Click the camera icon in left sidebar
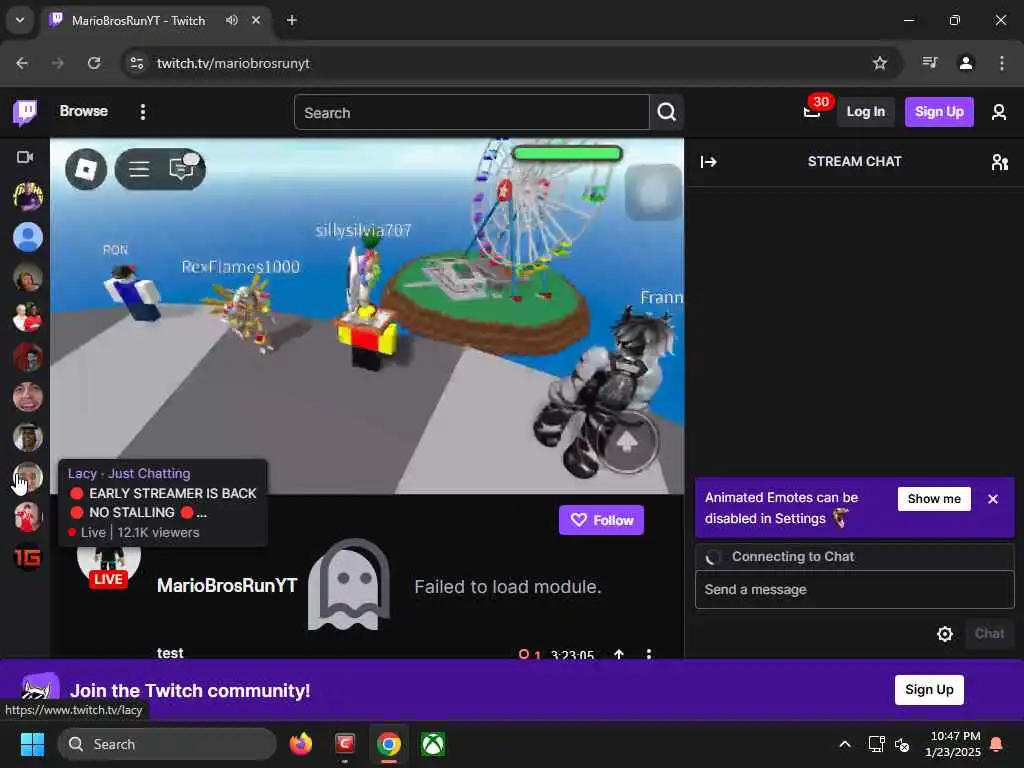 [x=25, y=157]
